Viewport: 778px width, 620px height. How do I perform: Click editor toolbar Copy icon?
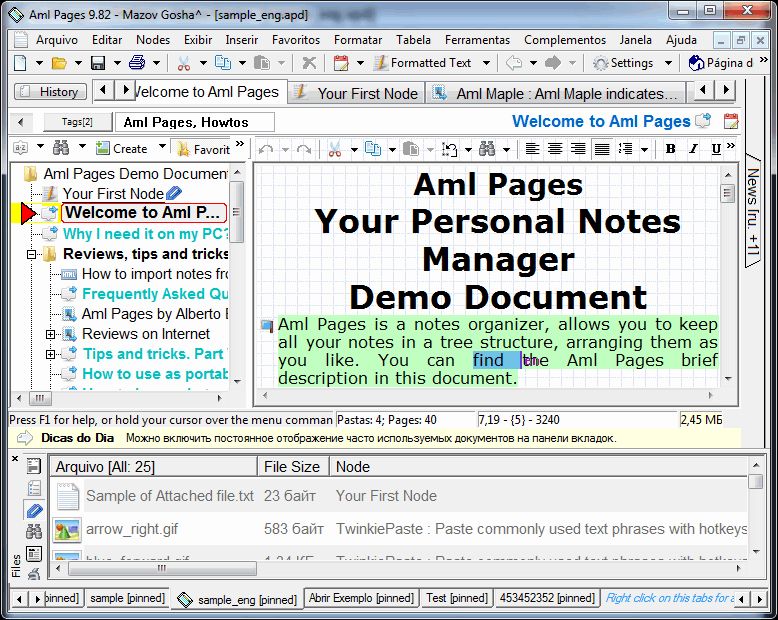tap(373, 148)
